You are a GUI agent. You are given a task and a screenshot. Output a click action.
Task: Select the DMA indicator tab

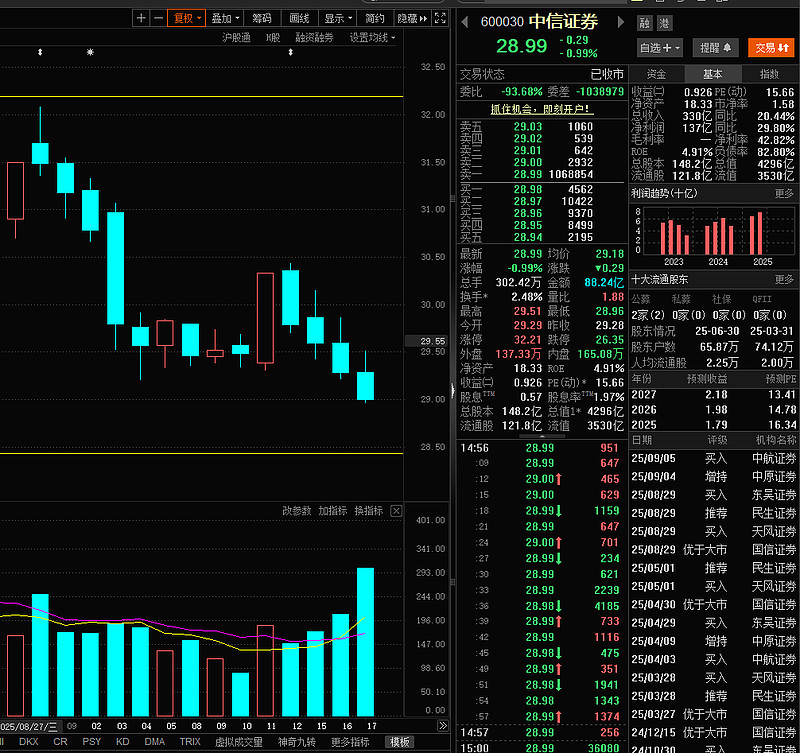coord(155,742)
